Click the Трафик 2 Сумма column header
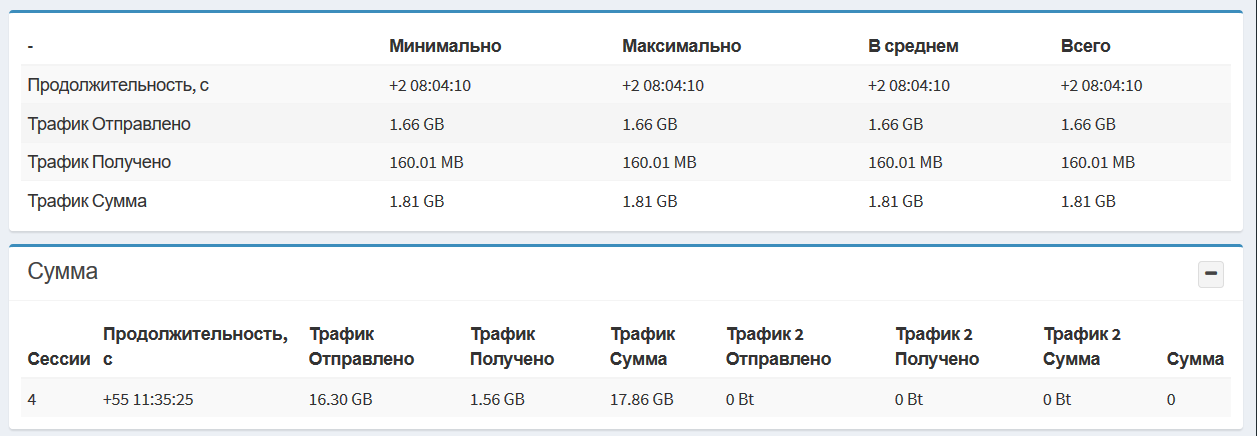Viewport: 1257px width, 436px height. tap(1081, 346)
